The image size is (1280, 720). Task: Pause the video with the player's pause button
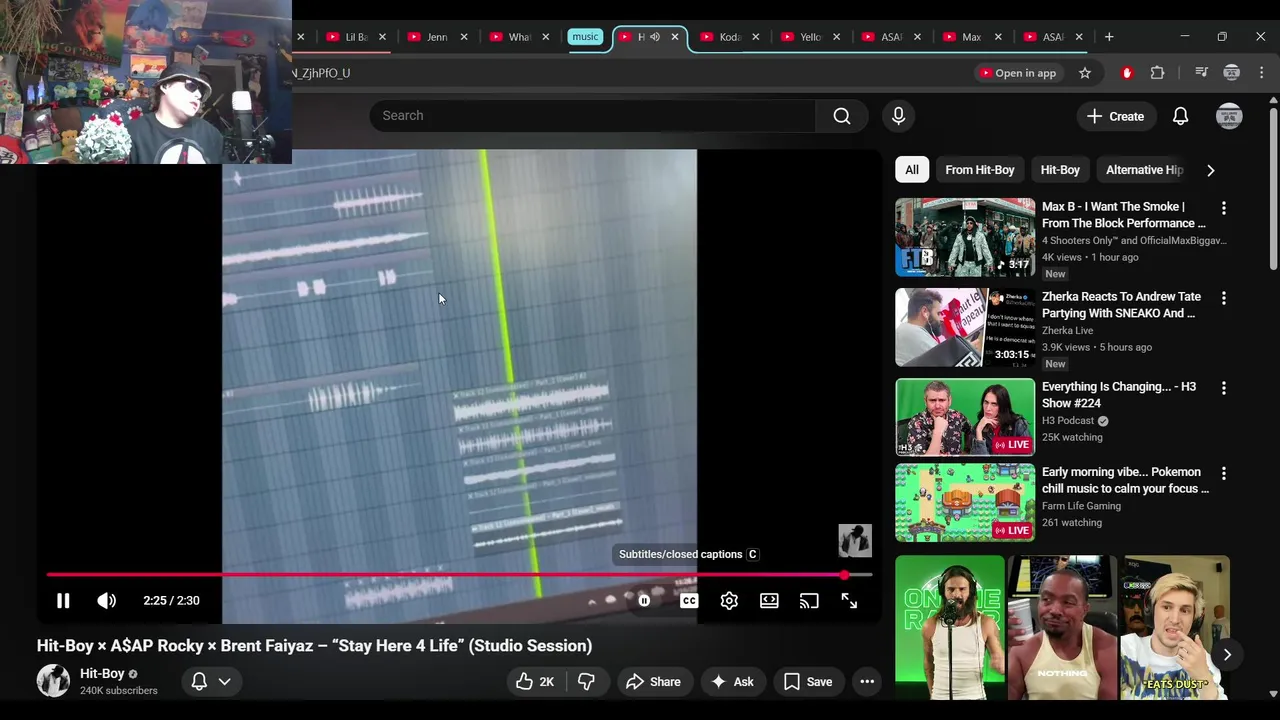62,601
